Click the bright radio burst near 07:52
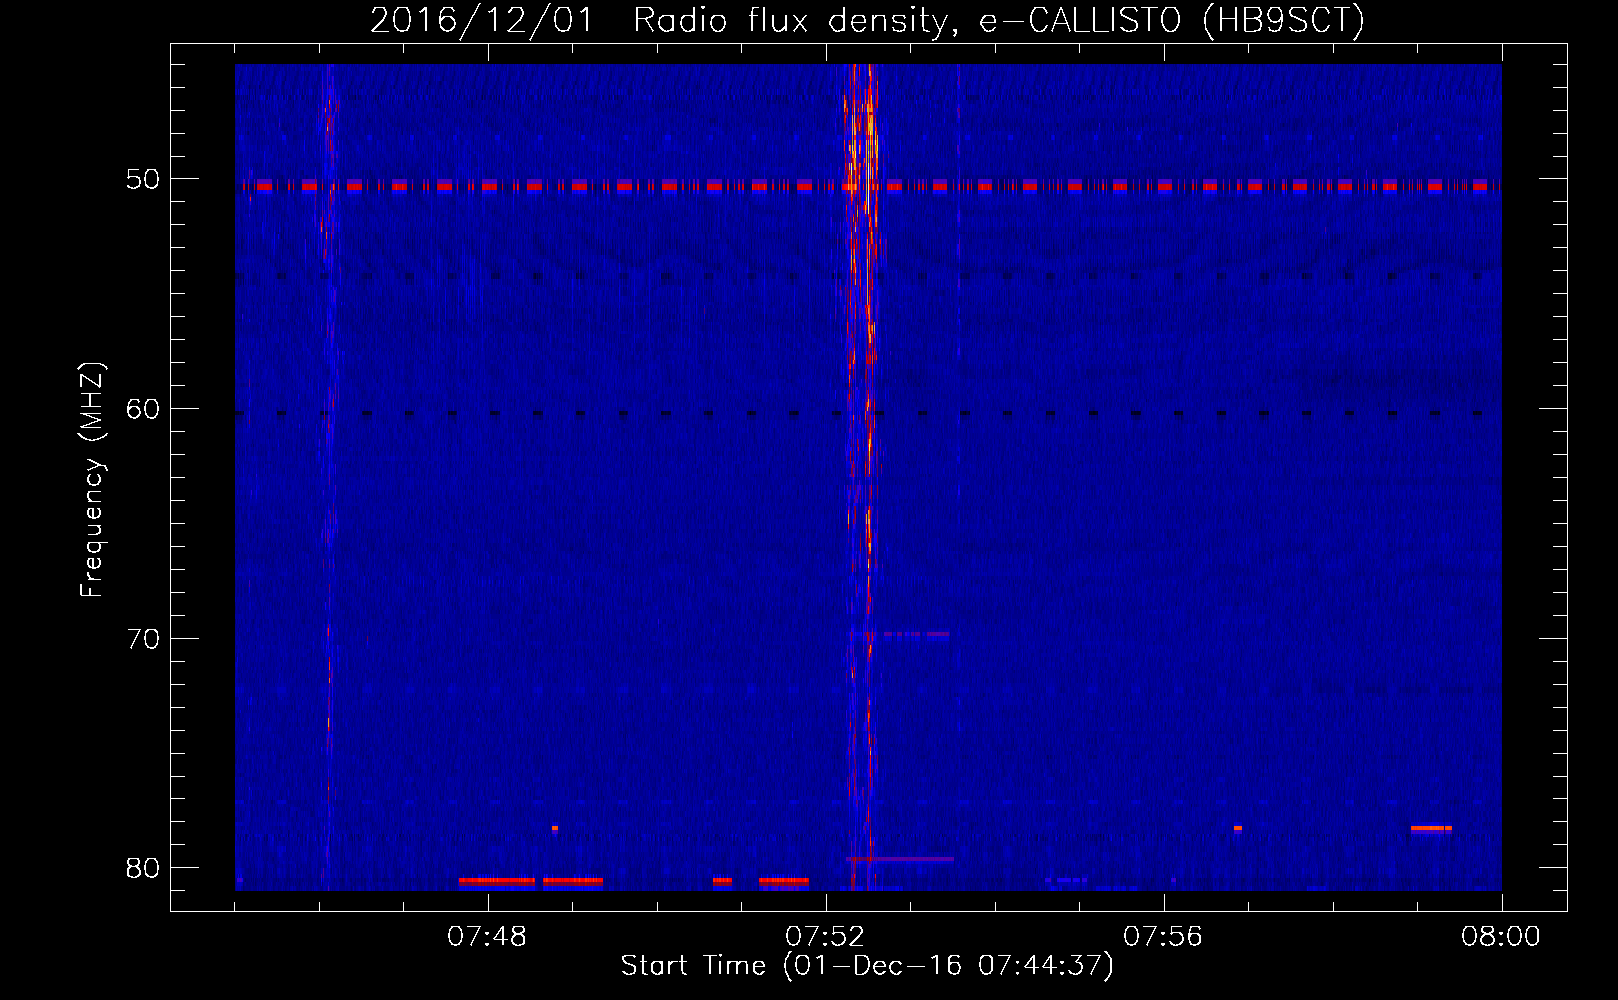1618x1000 pixels. (x=862, y=477)
